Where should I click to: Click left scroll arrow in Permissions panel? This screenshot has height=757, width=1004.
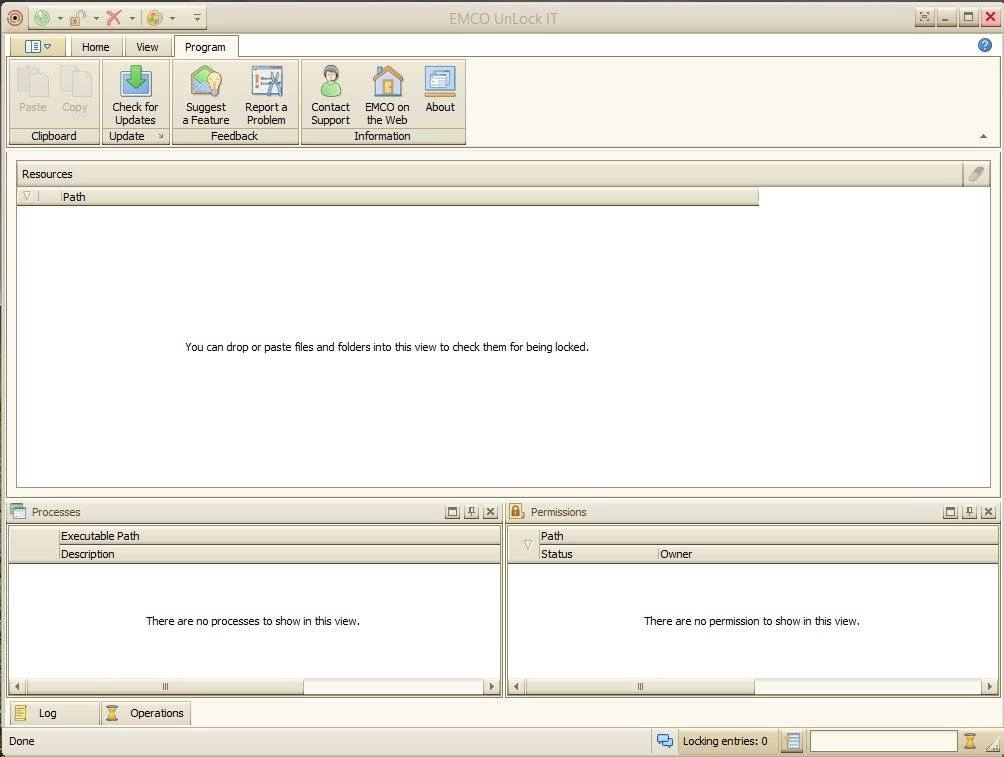516,687
